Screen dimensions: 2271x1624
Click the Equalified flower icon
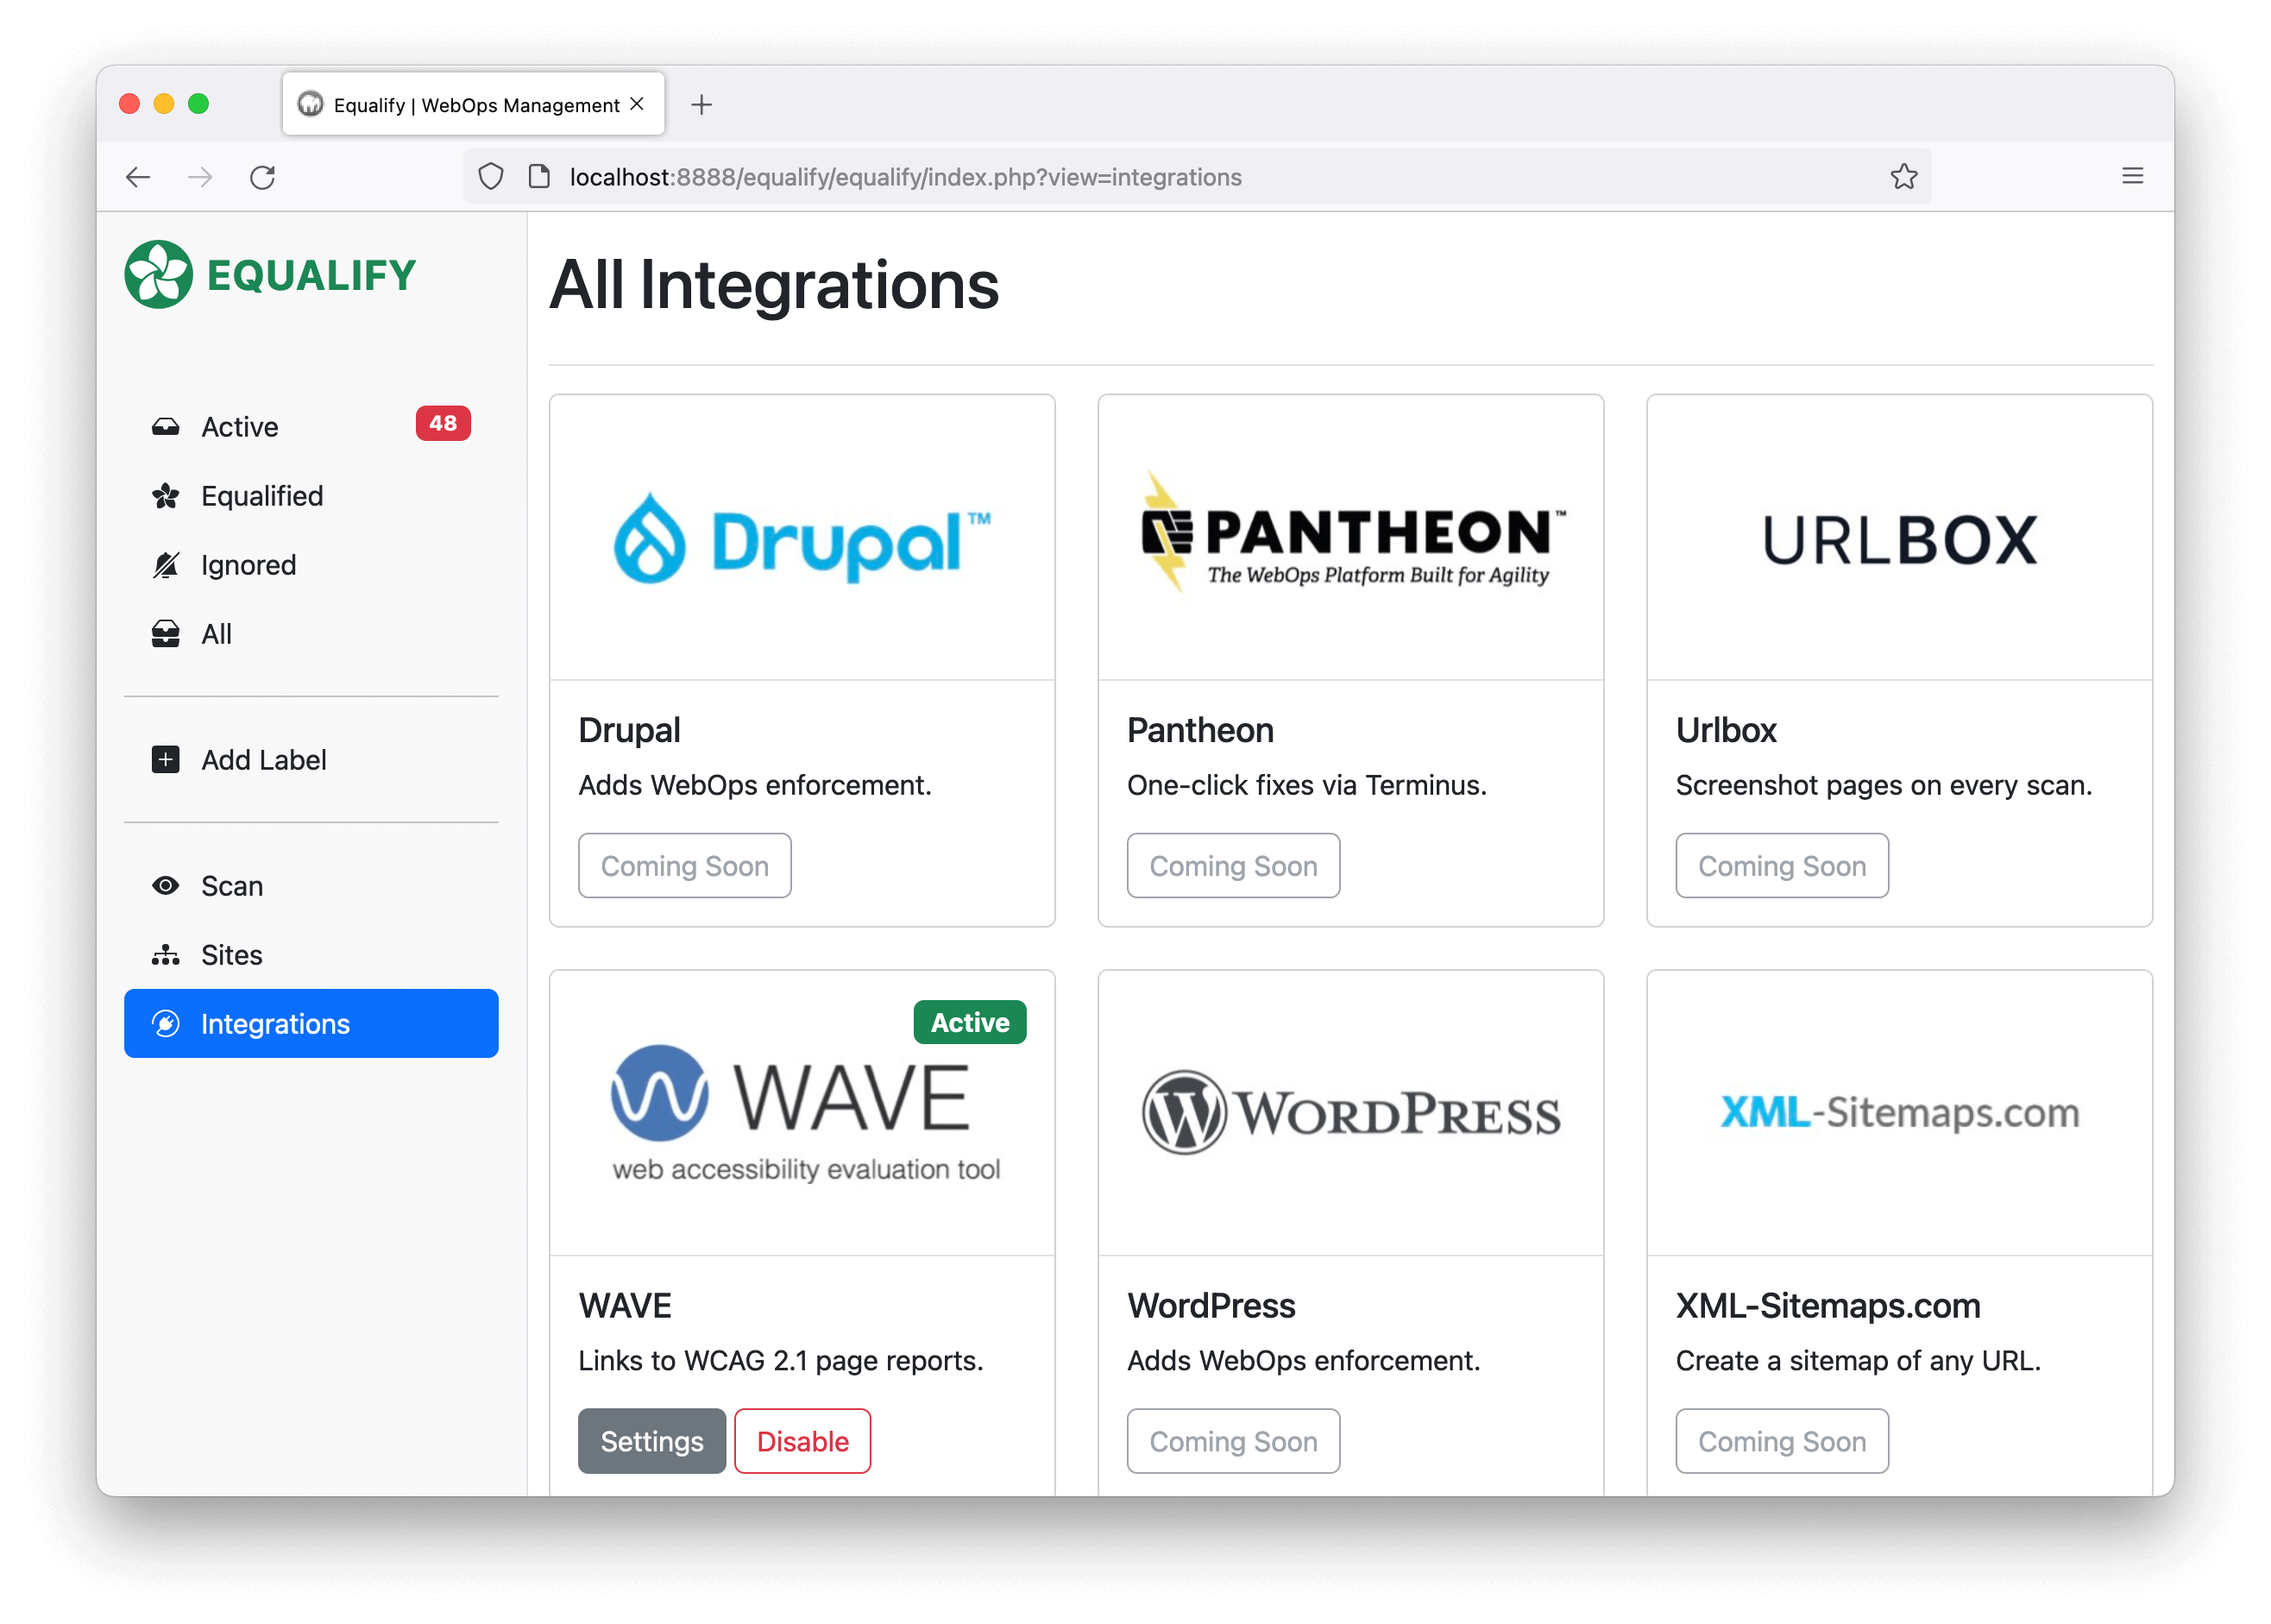[x=166, y=496]
